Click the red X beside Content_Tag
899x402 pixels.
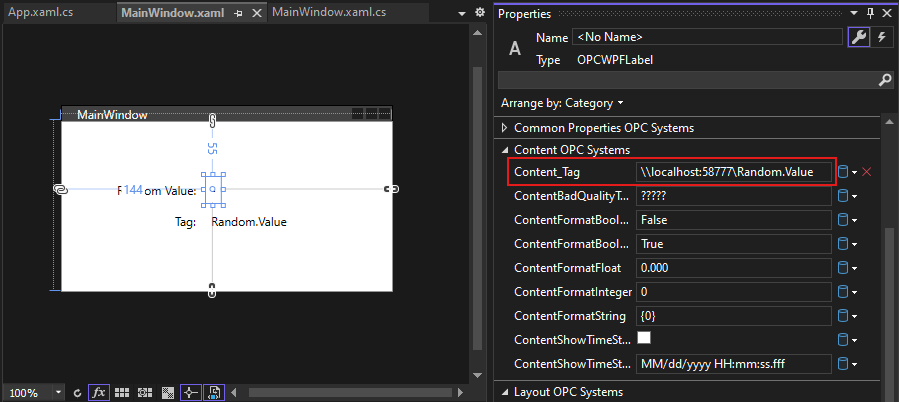[867, 172]
